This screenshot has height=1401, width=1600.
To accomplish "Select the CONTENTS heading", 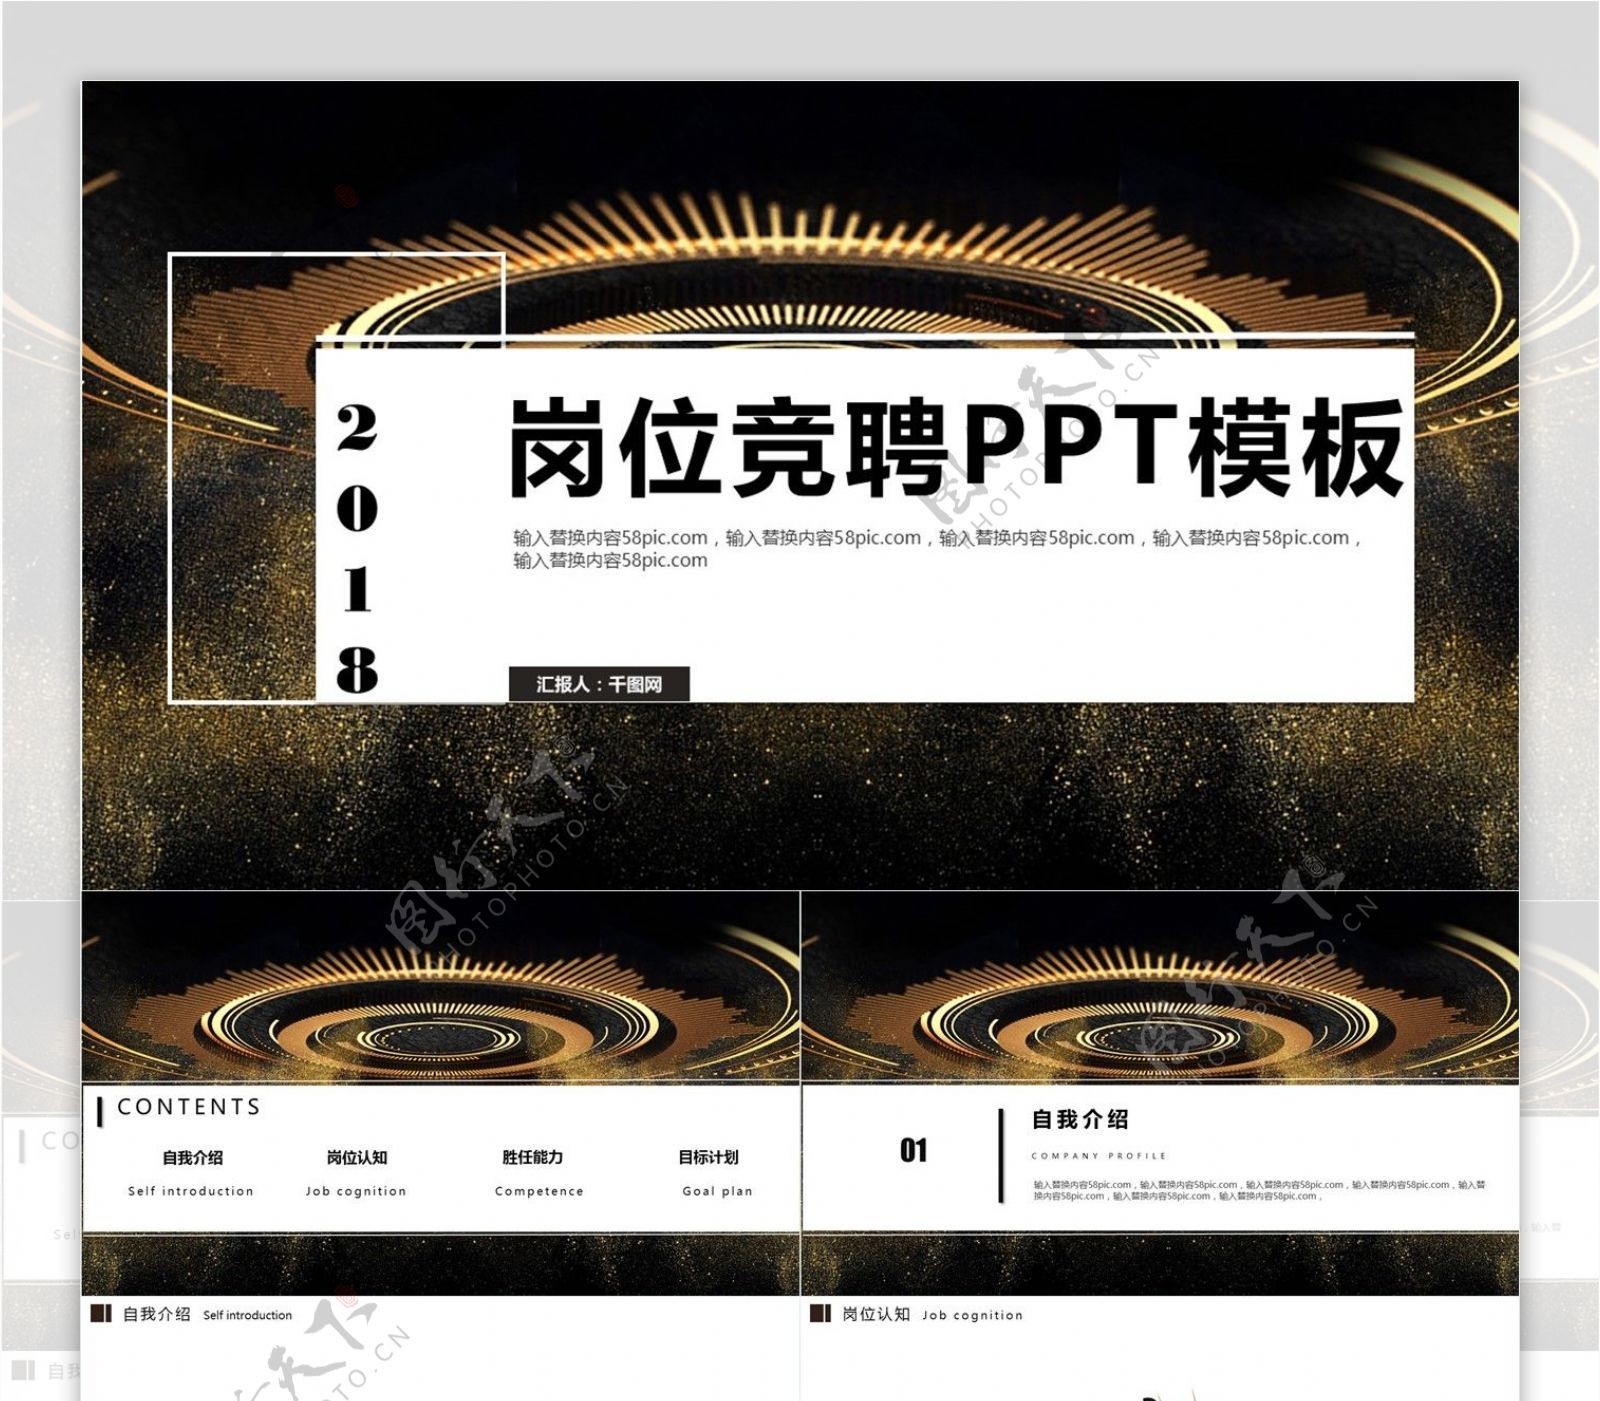I will [x=189, y=1107].
